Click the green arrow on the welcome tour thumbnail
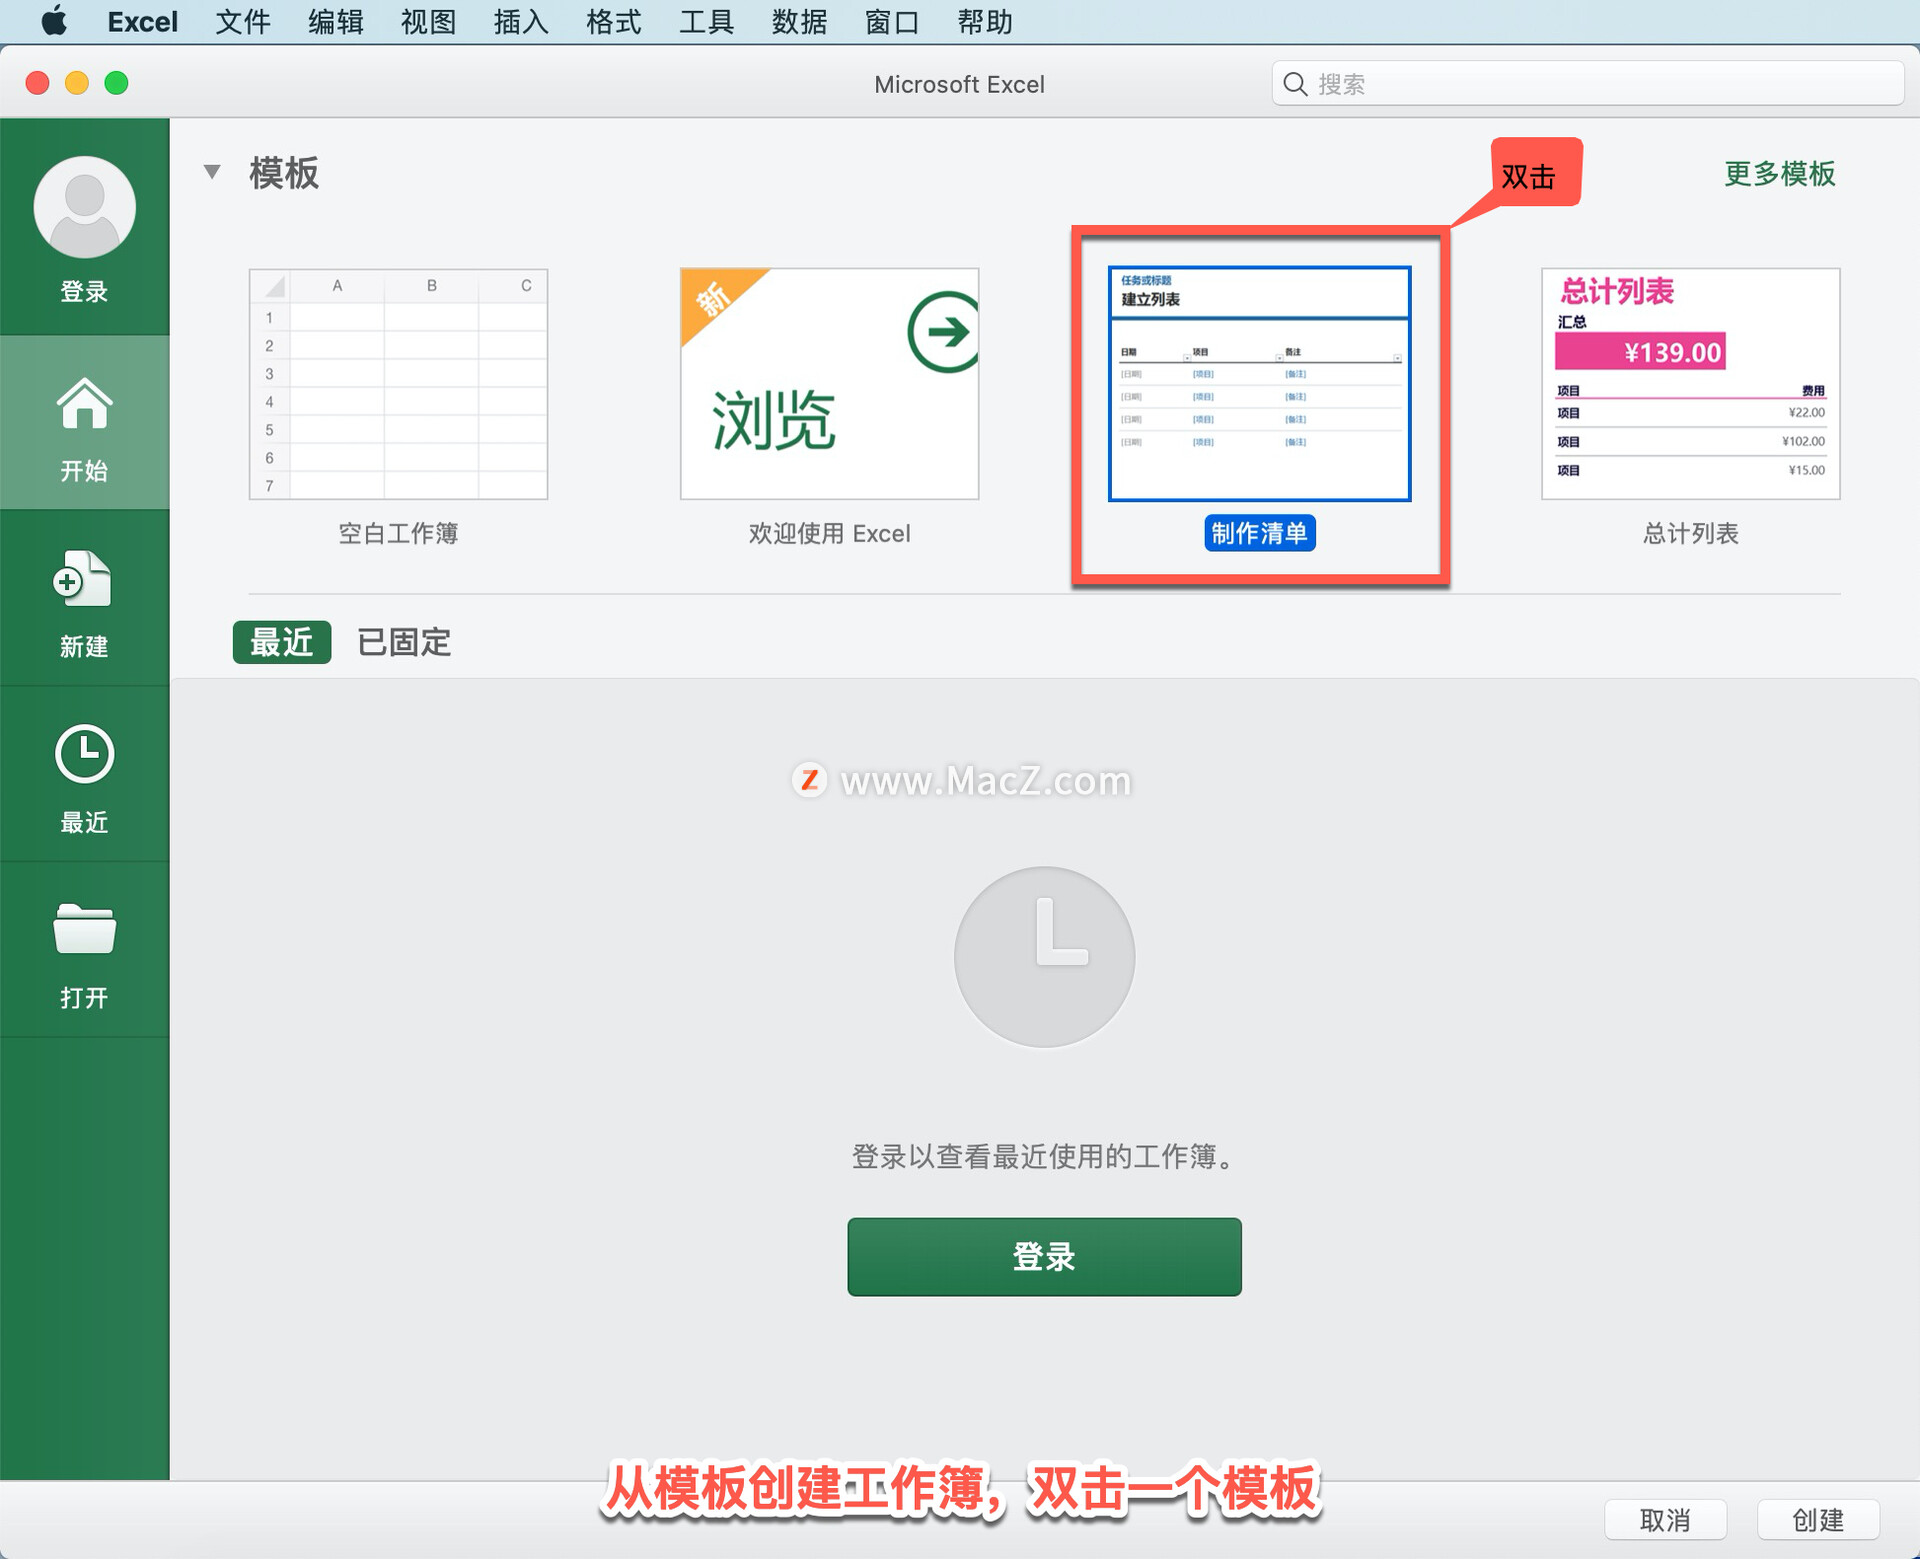This screenshot has height=1559, width=1920. 944,332
